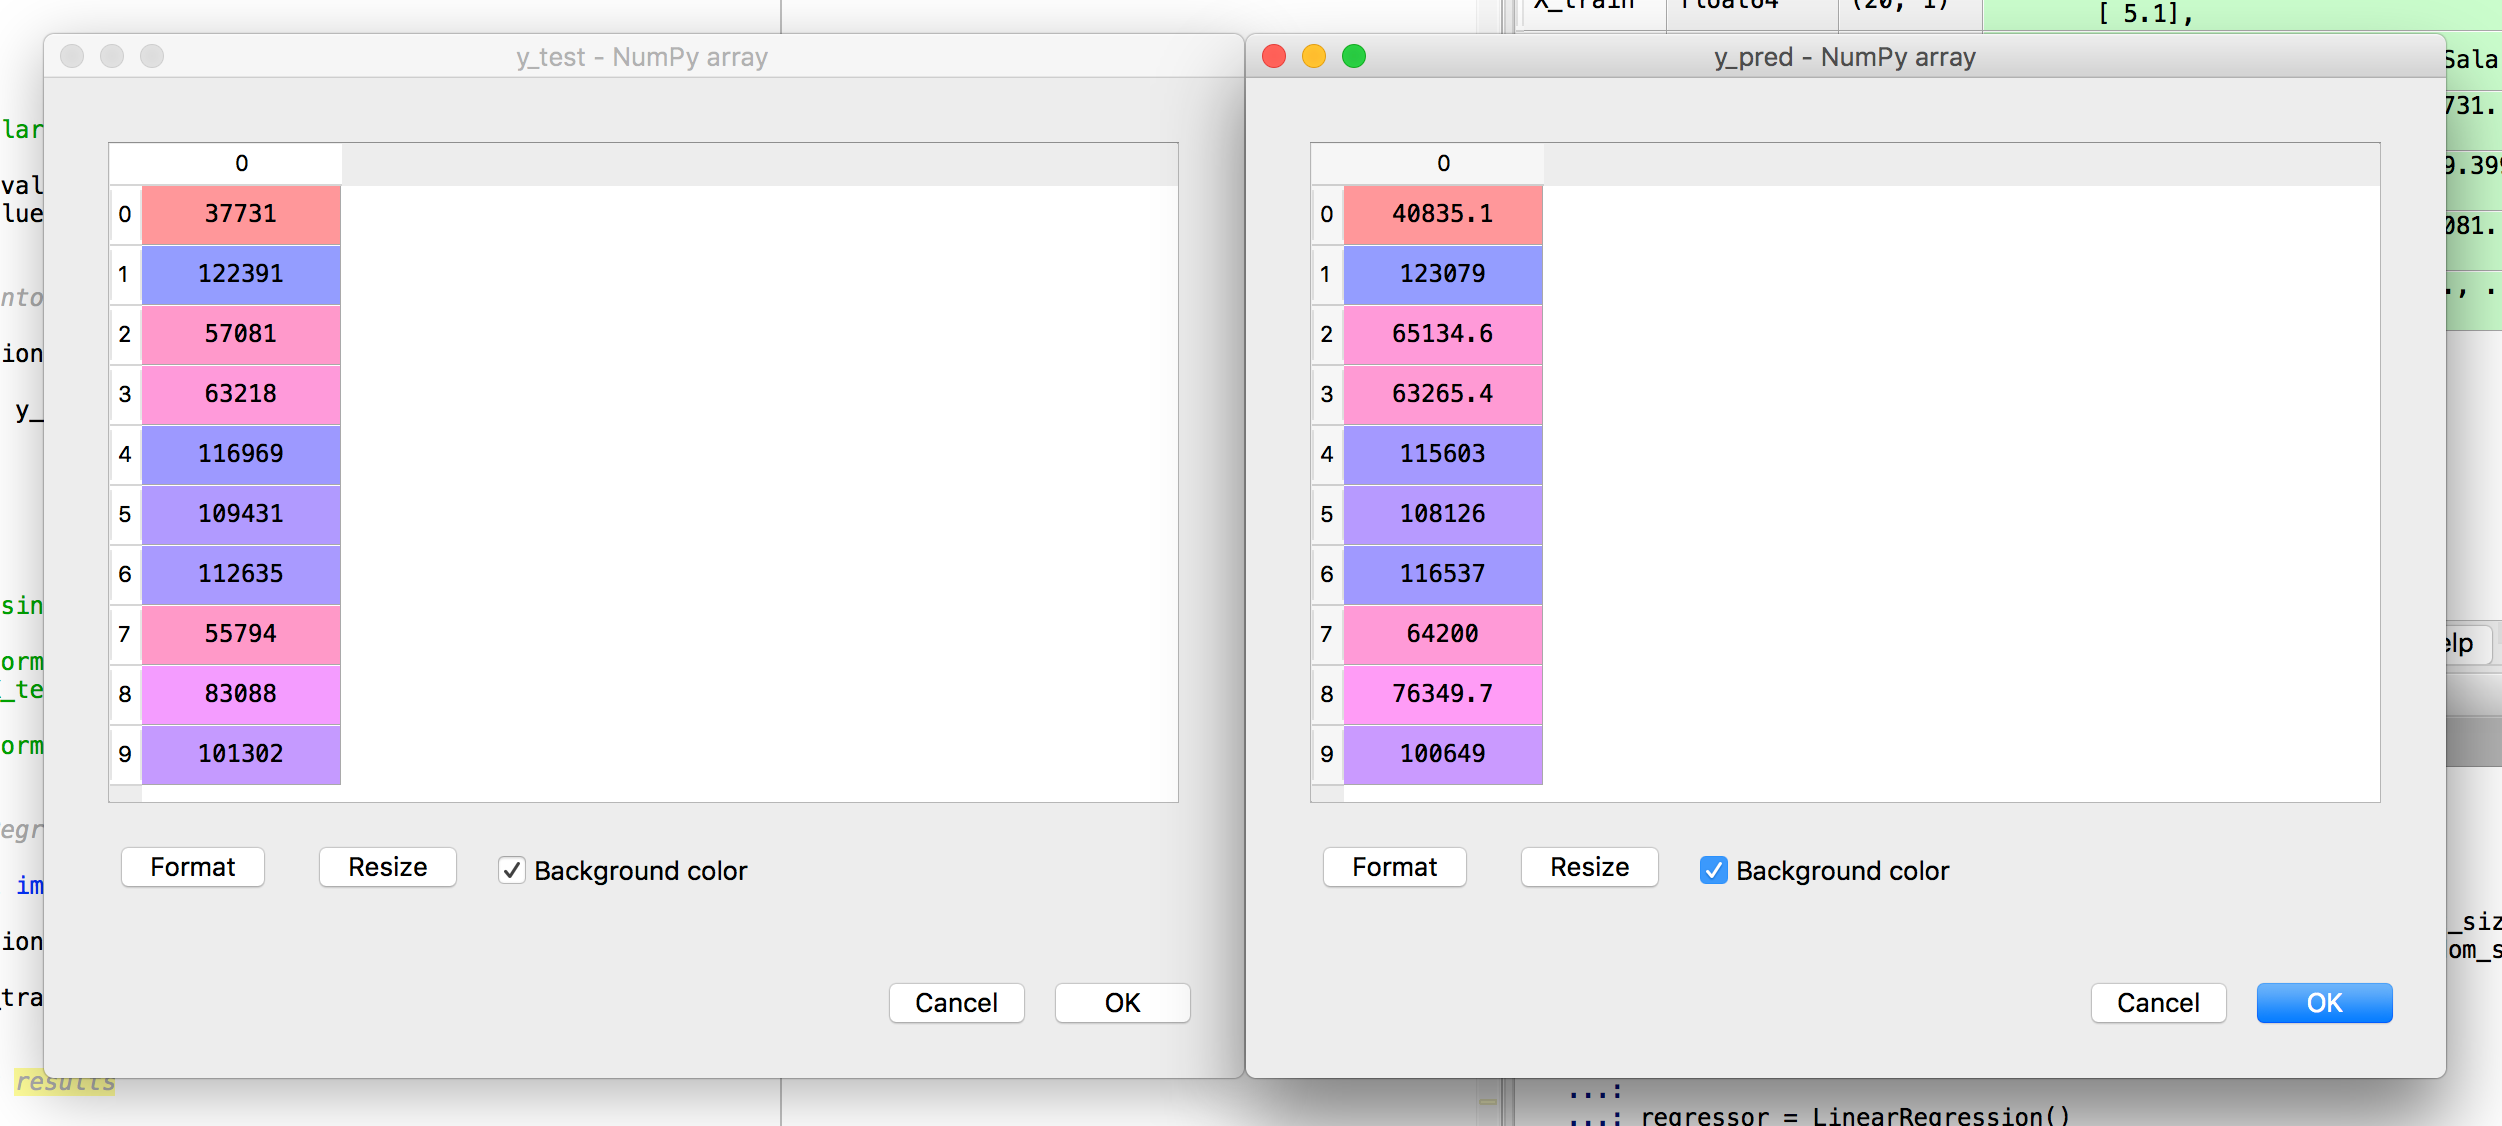Click Format button in y_test window
The image size is (2502, 1126).
pyautogui.click(x=193, y=867)
